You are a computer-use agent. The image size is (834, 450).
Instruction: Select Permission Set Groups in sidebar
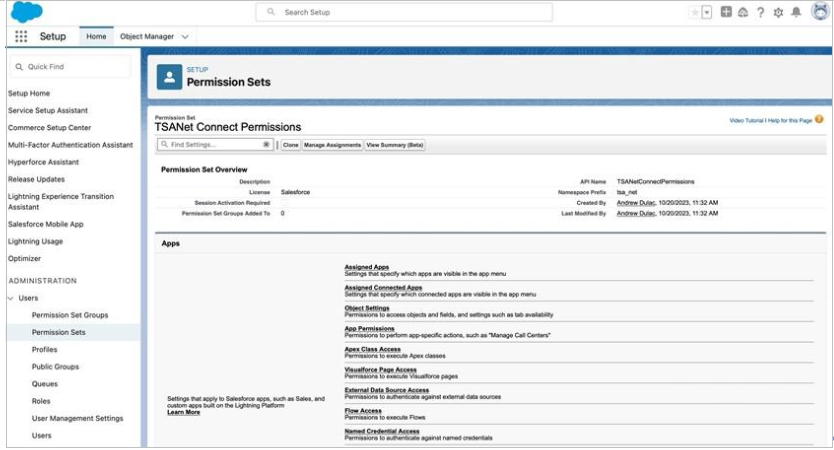(69, 315)
